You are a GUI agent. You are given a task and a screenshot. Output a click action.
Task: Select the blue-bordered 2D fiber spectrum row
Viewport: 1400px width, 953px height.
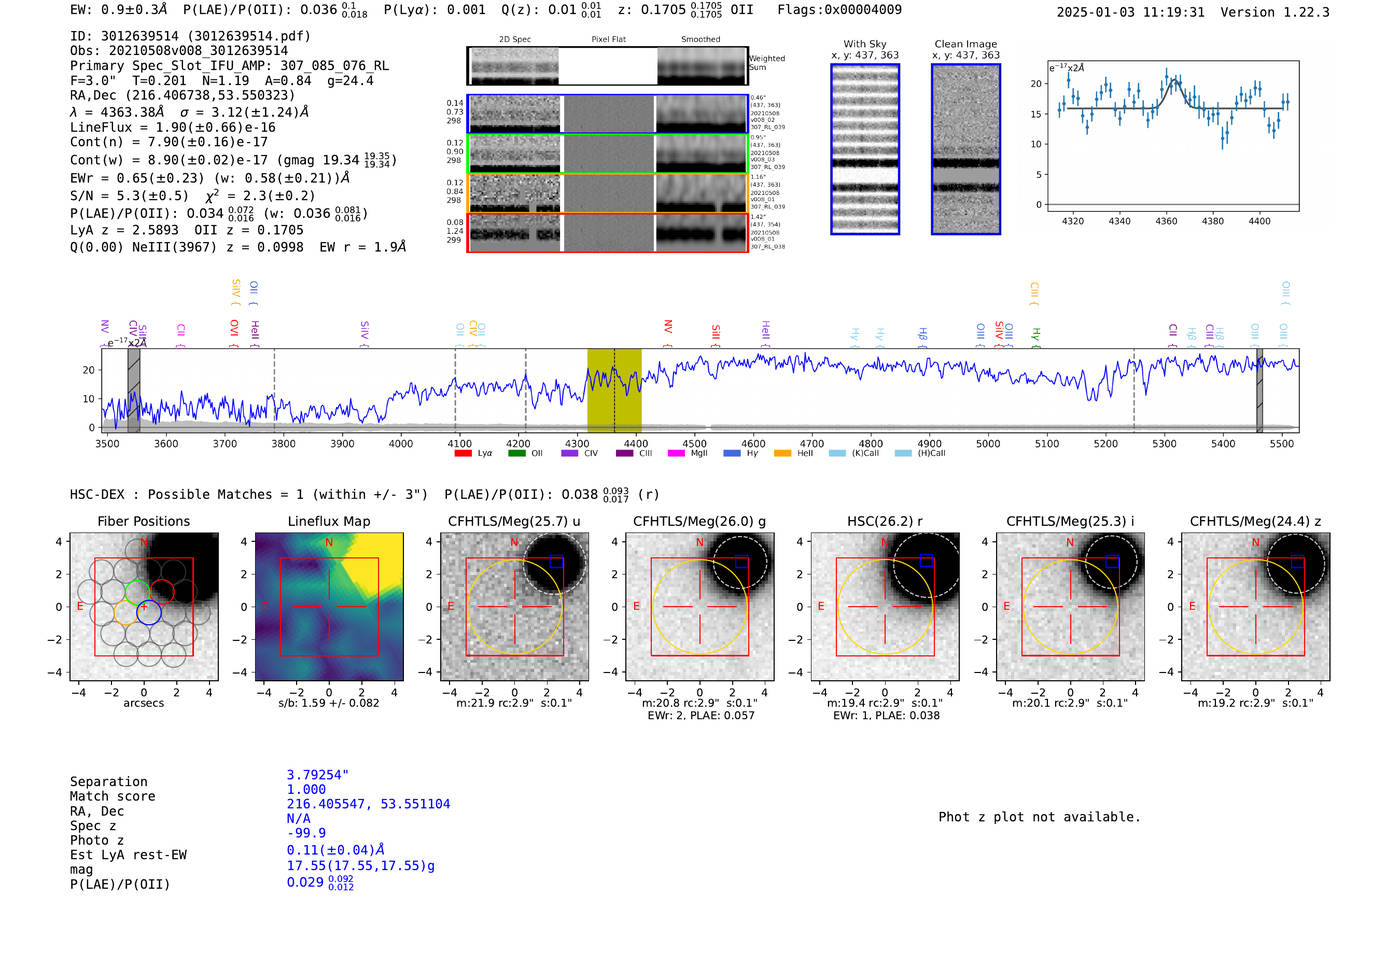[x=608, y=114]
